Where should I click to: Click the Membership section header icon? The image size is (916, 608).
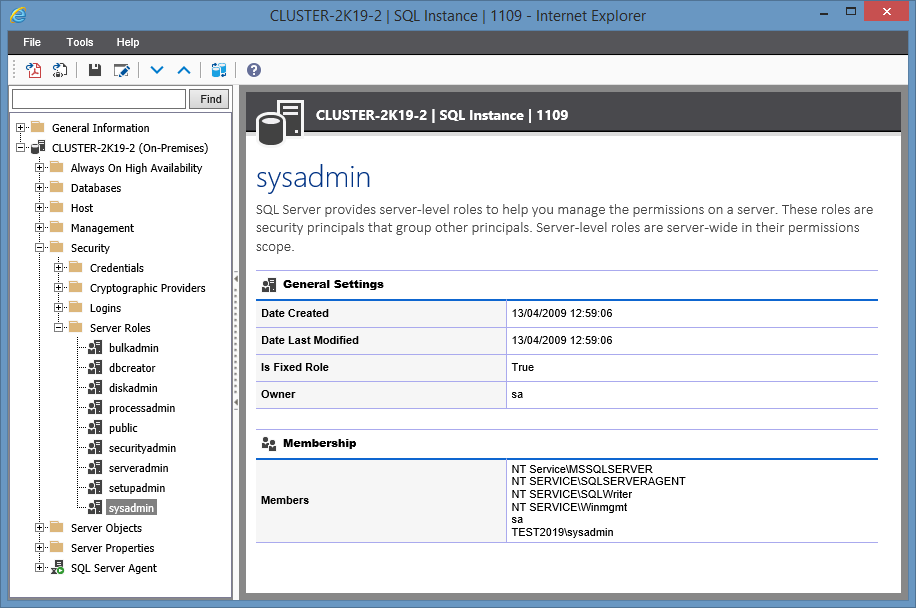268,443
